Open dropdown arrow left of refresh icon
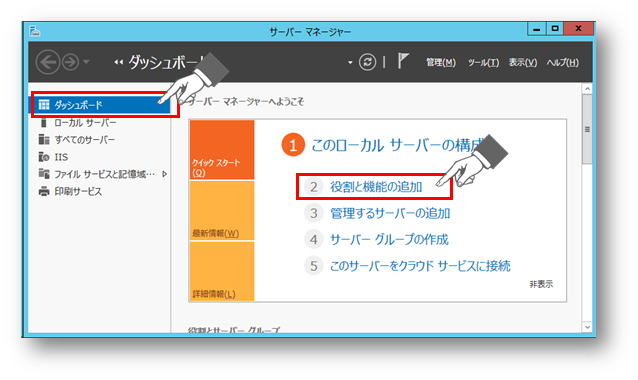The width and height of the screenshot is (638, 380). pos(350,63)
